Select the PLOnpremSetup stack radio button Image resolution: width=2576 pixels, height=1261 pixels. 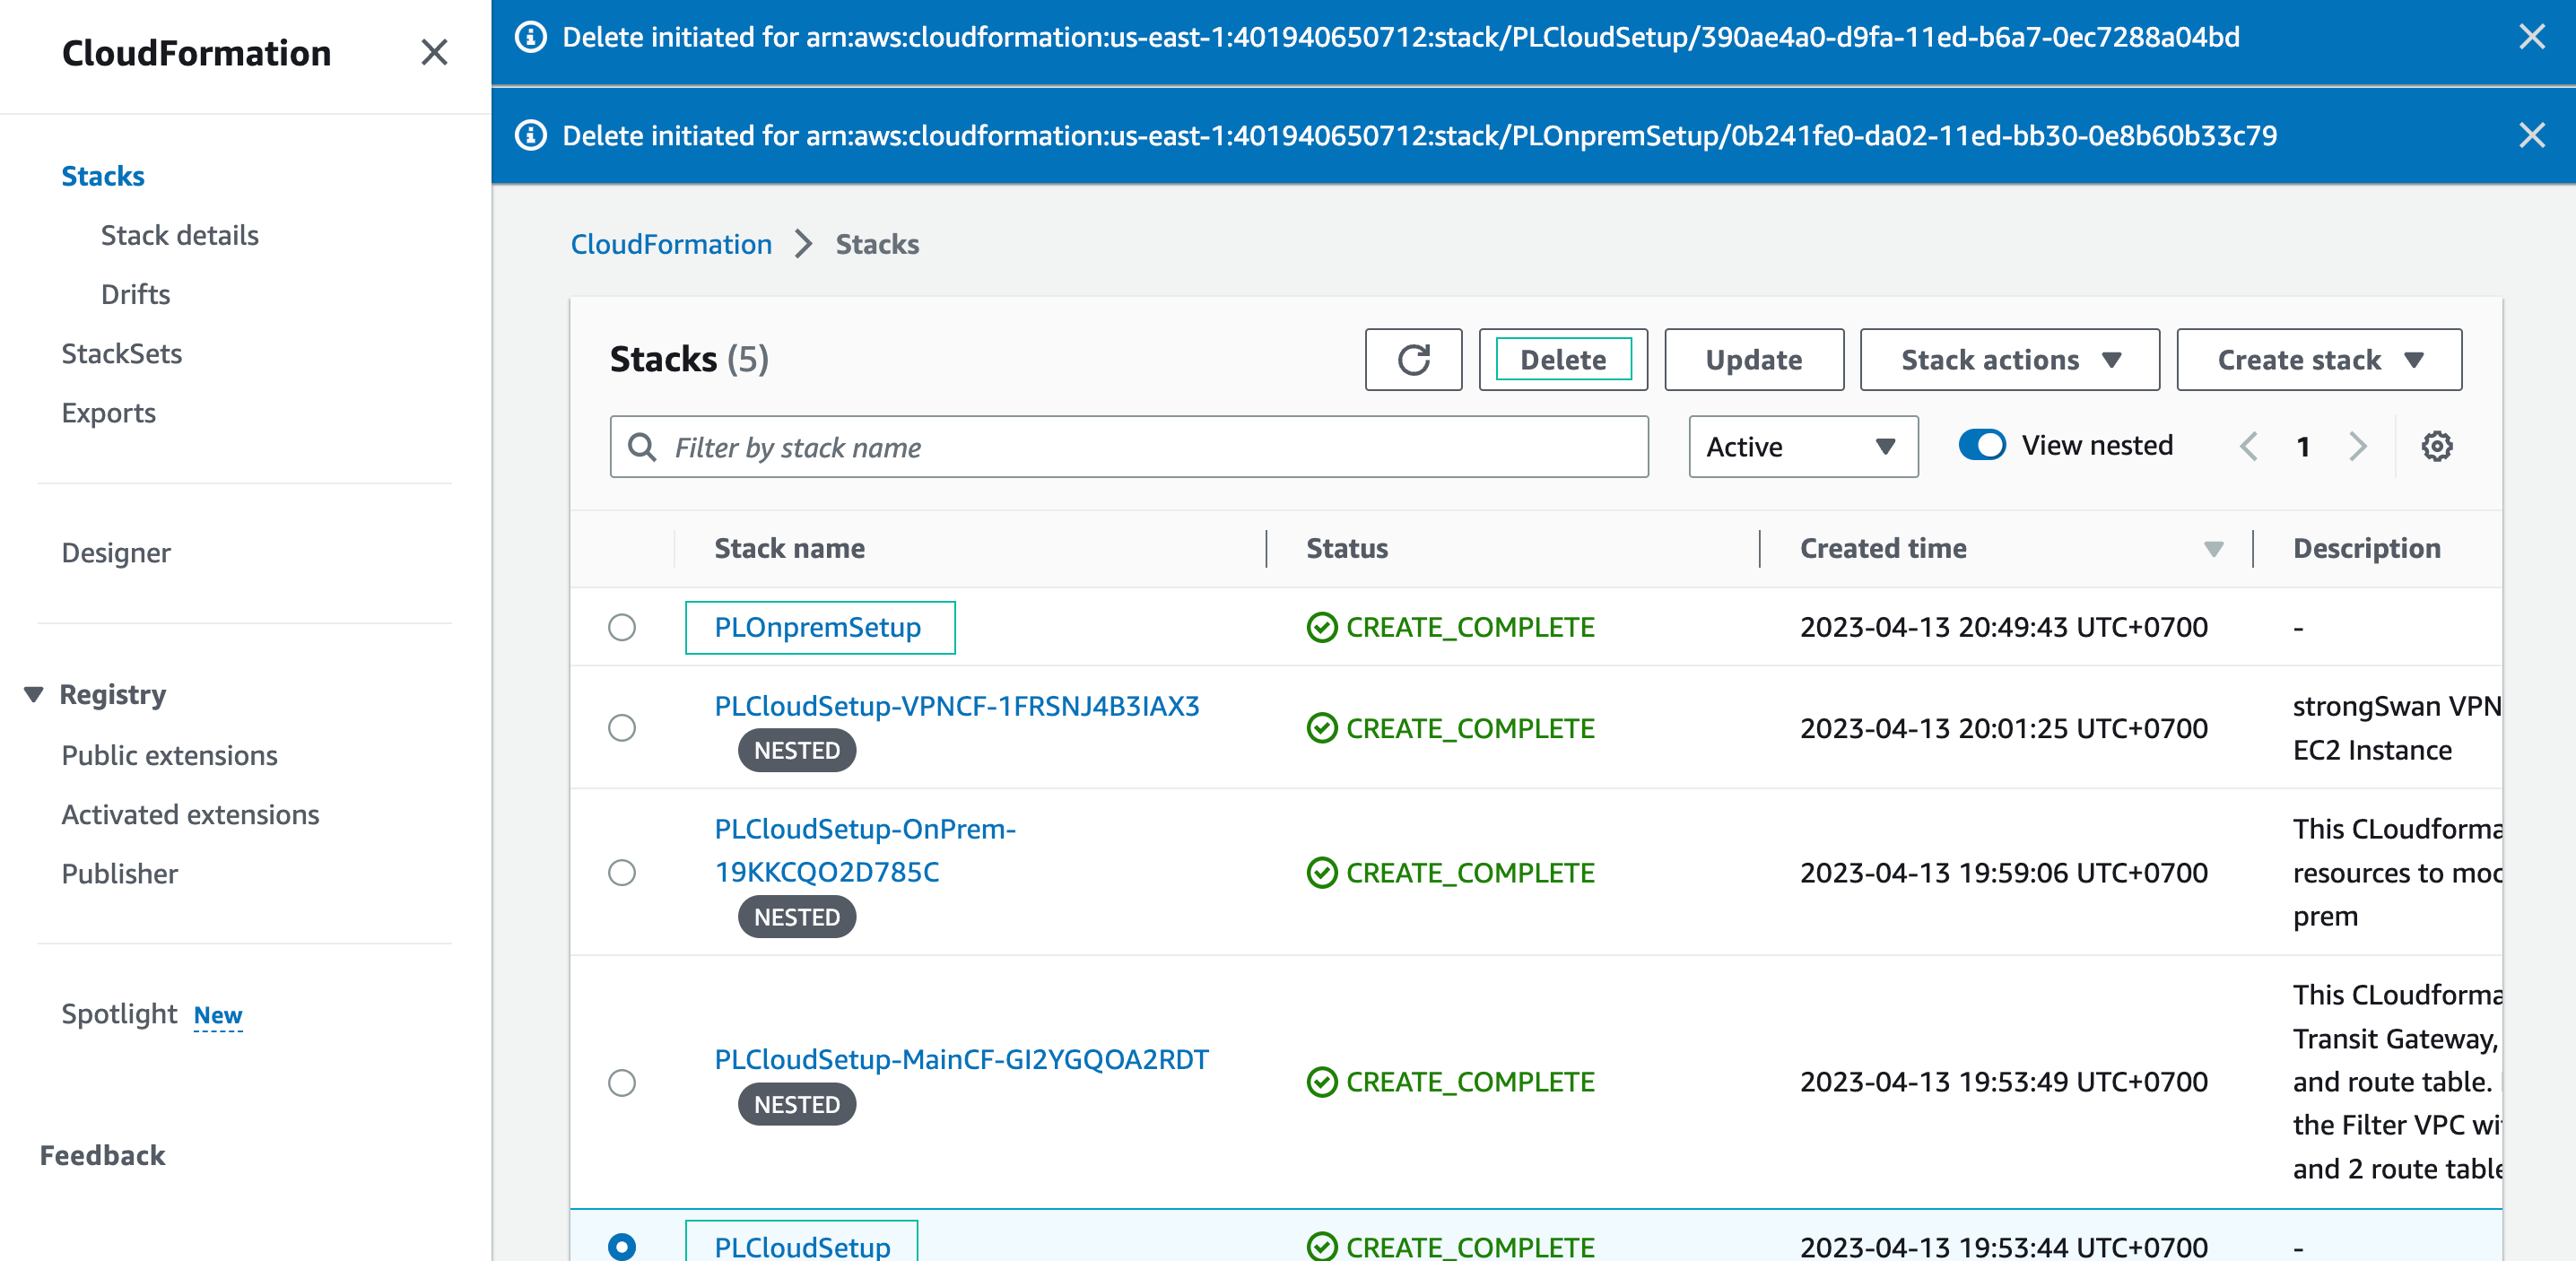[622, 628]
